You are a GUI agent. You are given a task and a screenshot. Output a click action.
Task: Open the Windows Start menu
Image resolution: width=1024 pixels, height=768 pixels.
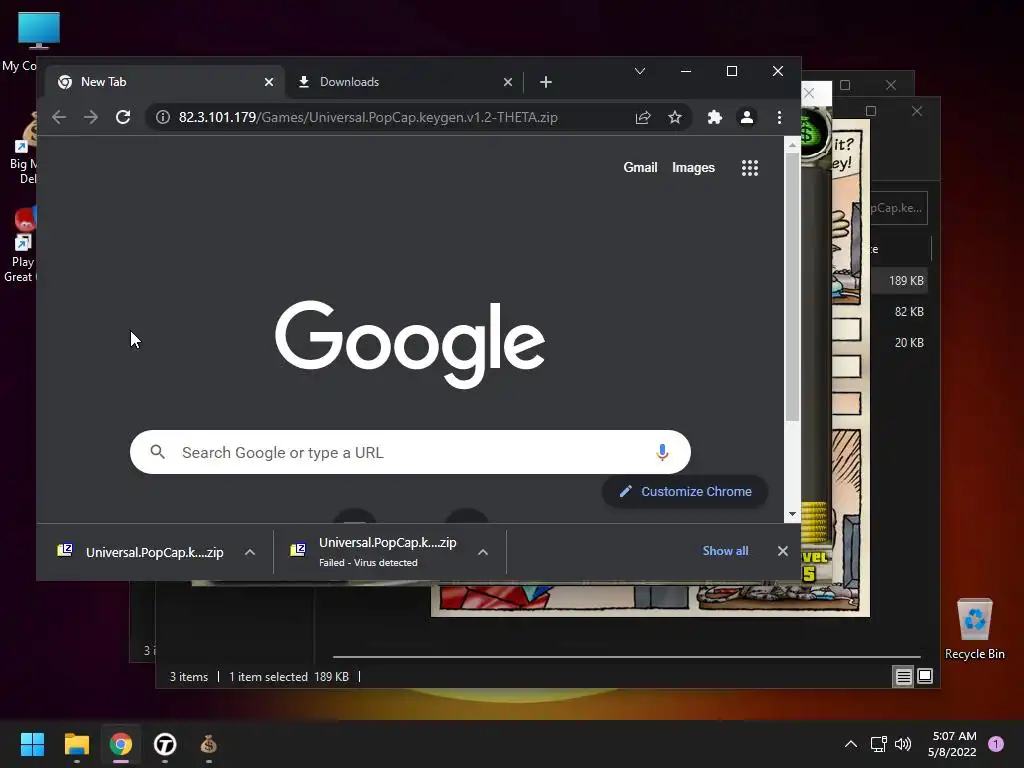(32, 744)
